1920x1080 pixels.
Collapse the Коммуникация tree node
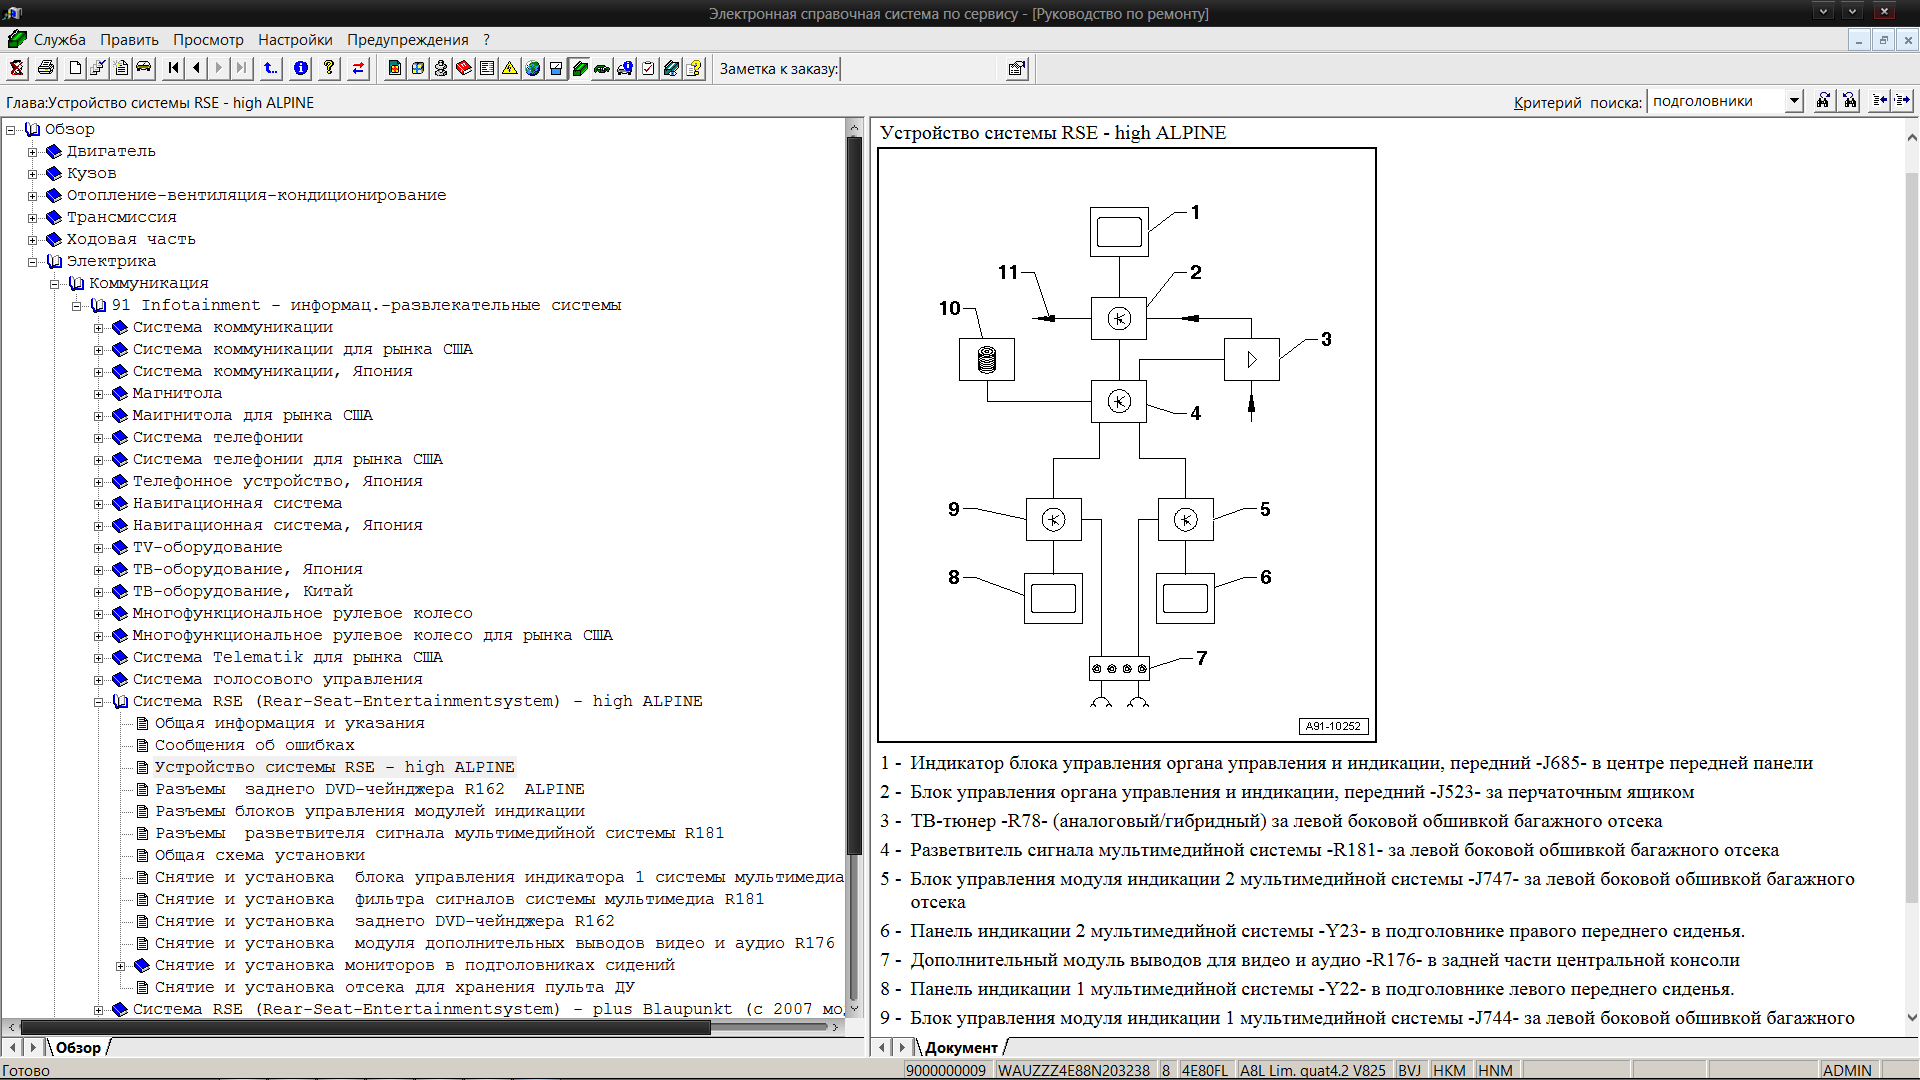[x=55, y=284]
